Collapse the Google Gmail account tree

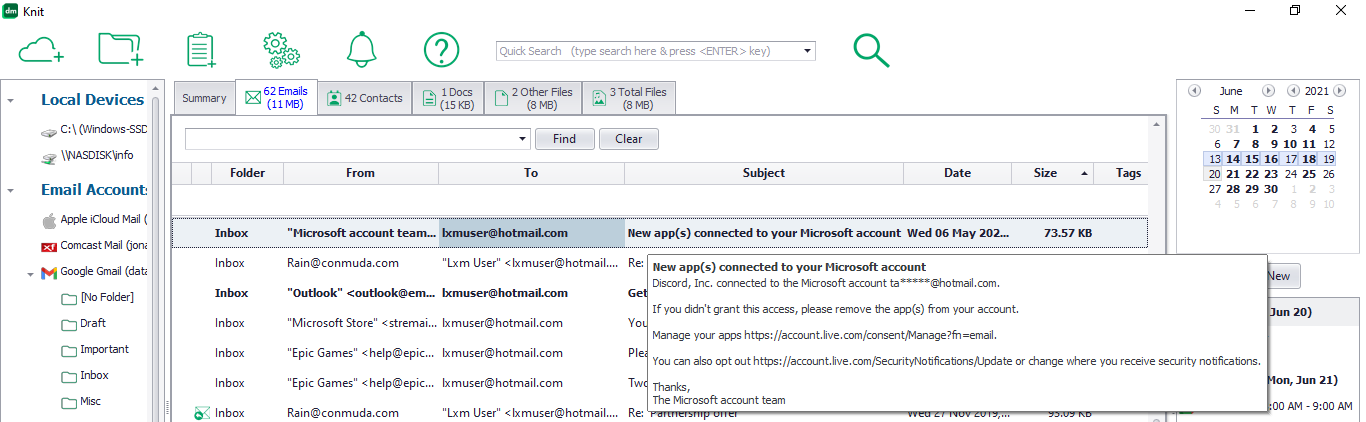tap(30, 273)
